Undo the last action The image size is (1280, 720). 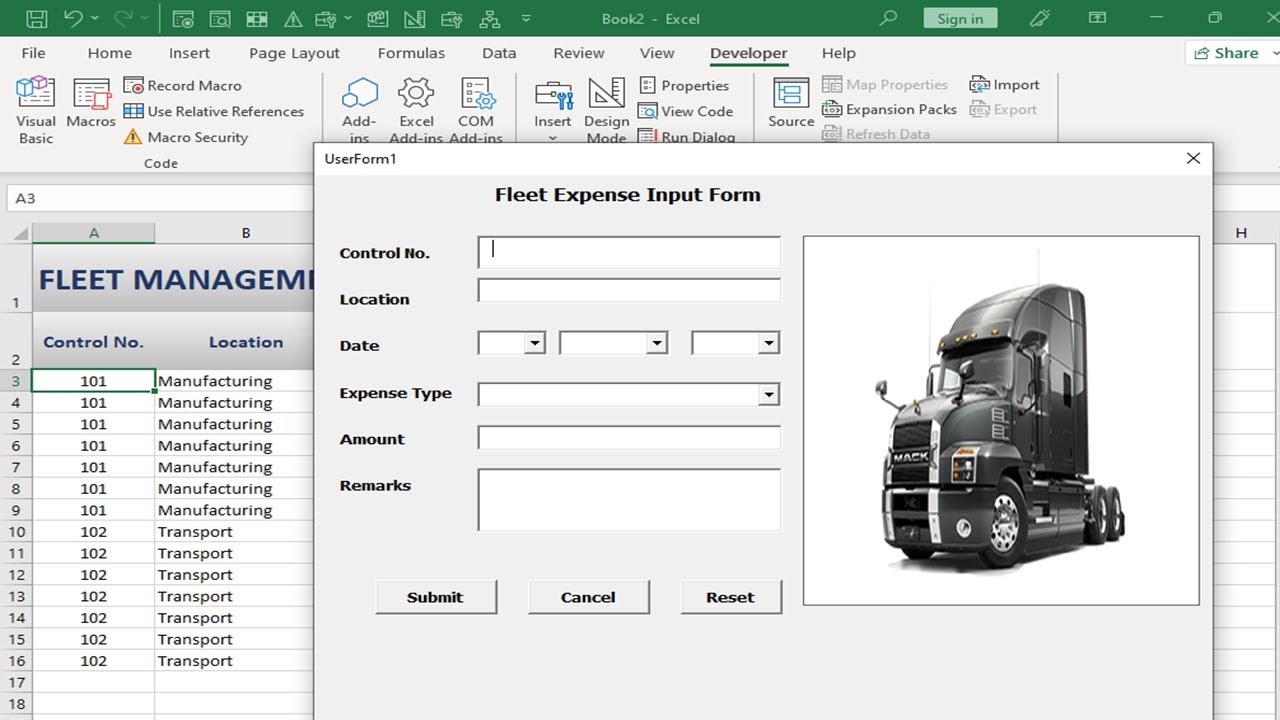coord(73,18)
